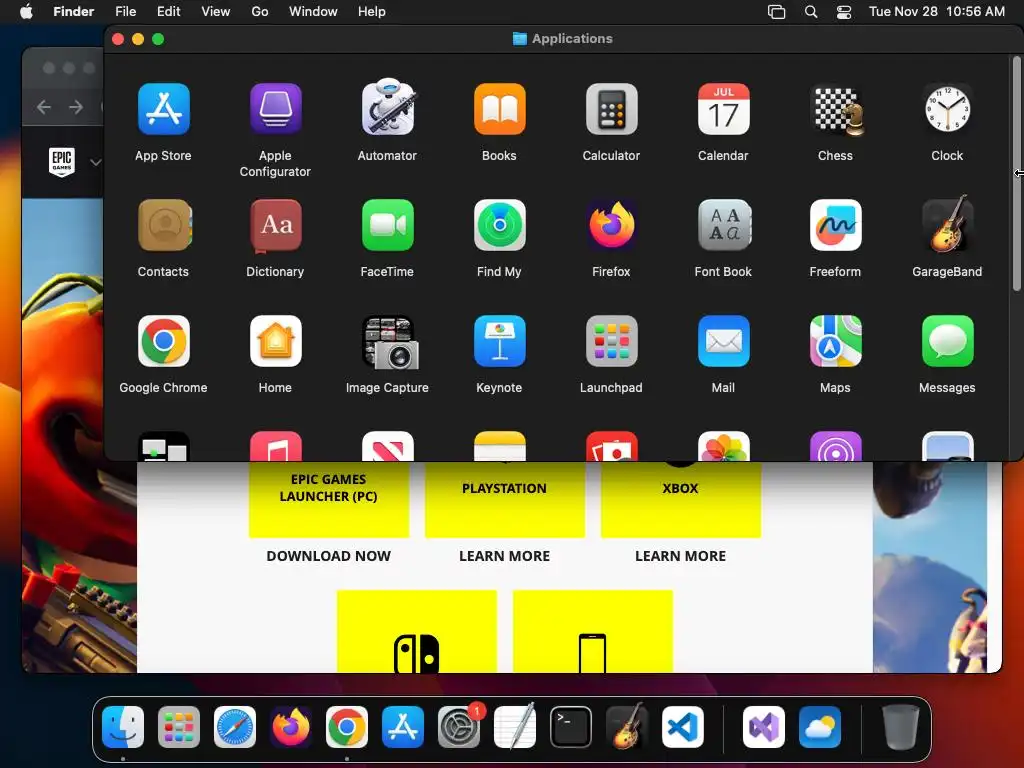Open the Go menu
Screen dimensions: 1024x768
[260, 11]
